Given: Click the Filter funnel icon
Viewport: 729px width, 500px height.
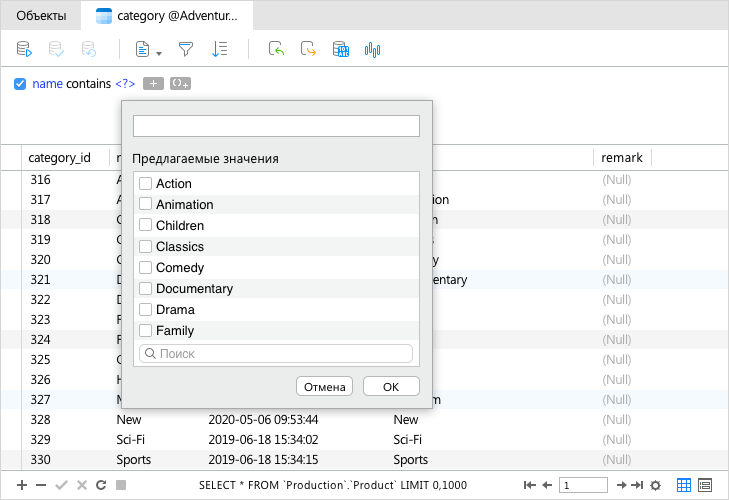Looking at the screenshot, I should click(186, 48).
